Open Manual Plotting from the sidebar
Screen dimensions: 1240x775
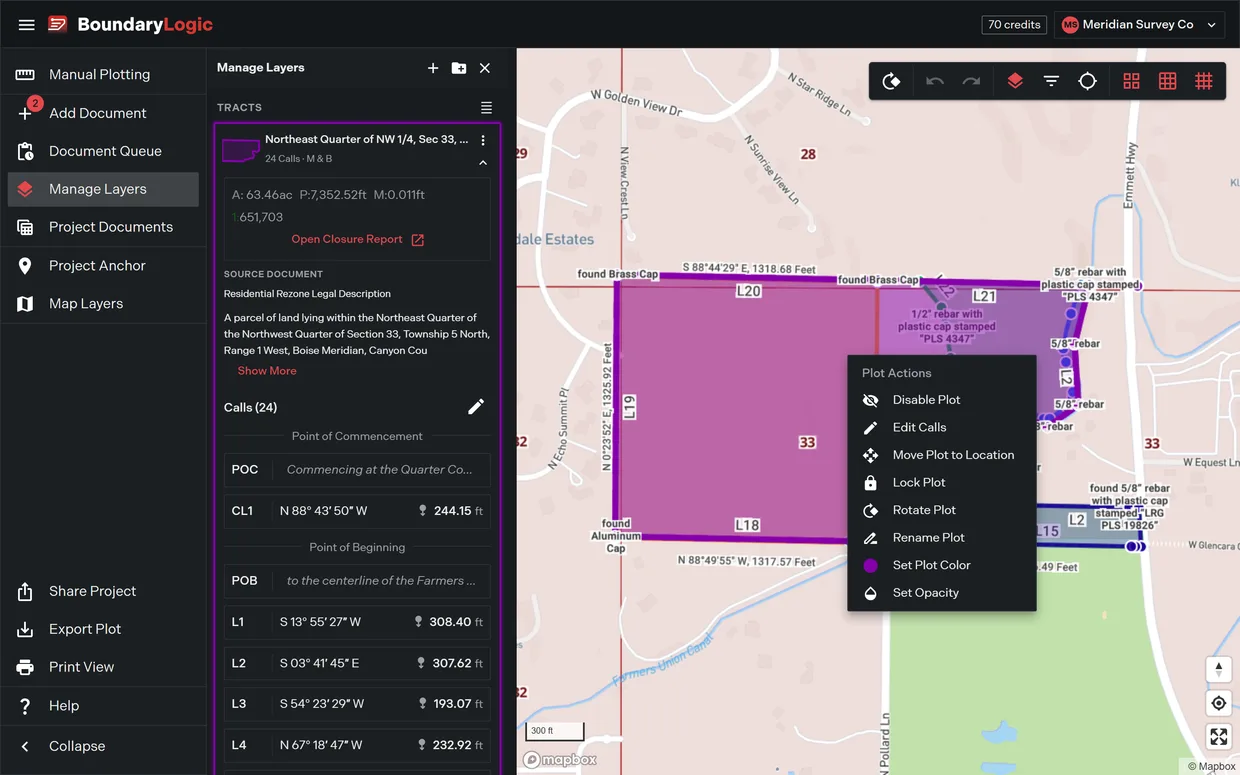103,75
